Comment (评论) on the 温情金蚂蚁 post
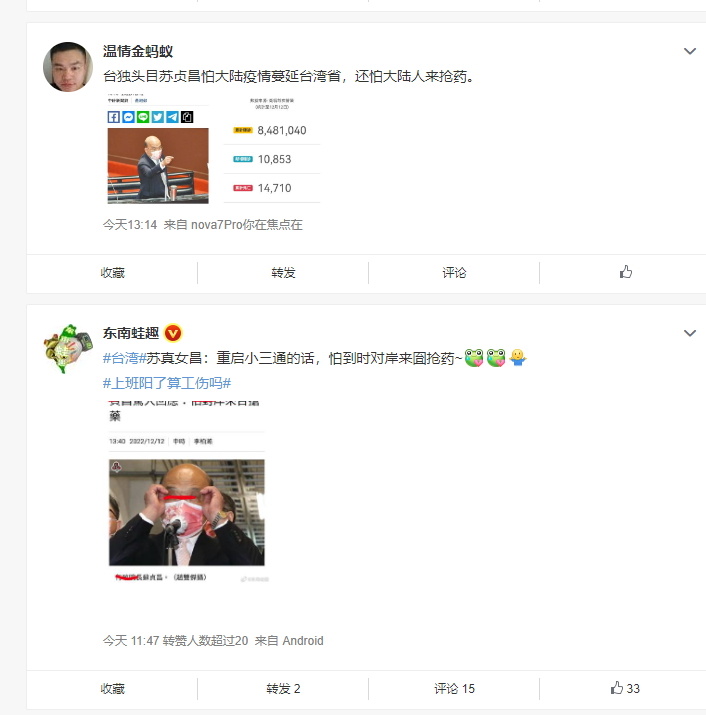 point(454,273)
